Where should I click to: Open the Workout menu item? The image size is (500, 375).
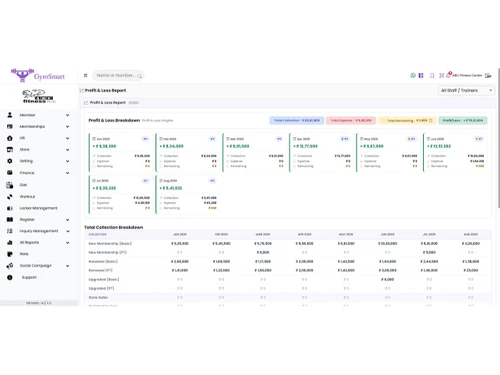pyautogui.click(x=27, y=197)
